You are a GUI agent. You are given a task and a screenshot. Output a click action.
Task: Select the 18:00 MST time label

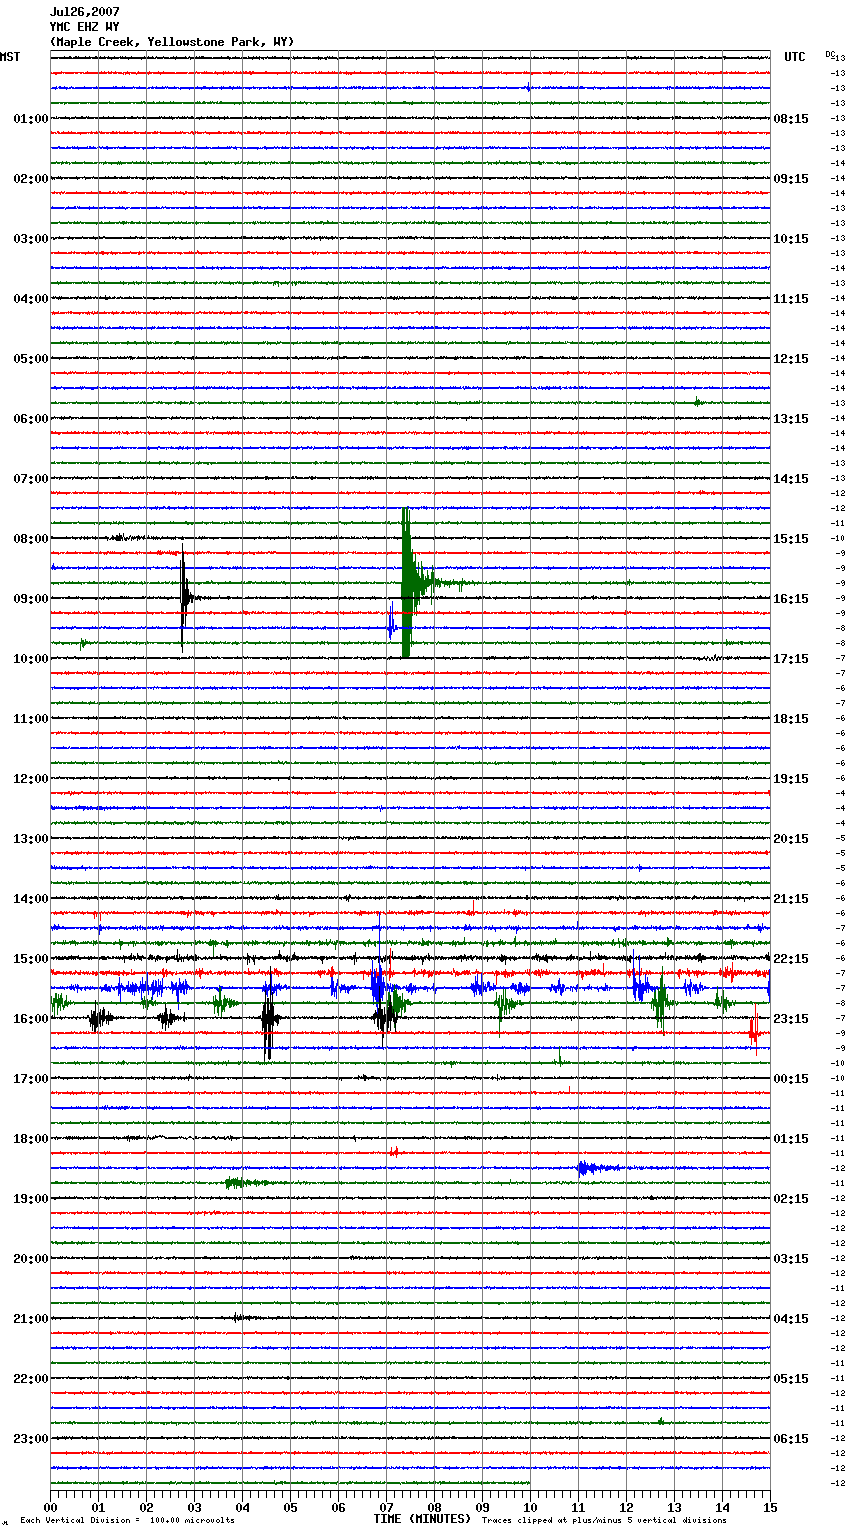31,1139
